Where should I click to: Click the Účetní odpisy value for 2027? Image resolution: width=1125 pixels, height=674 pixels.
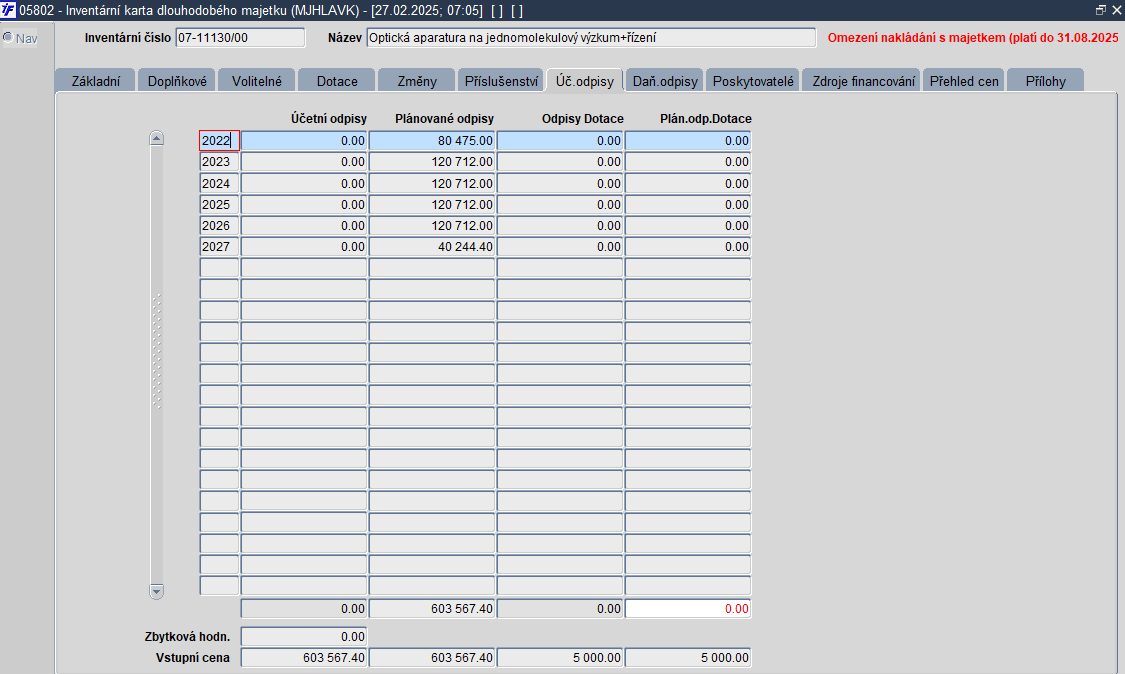(x=304, y=246)
